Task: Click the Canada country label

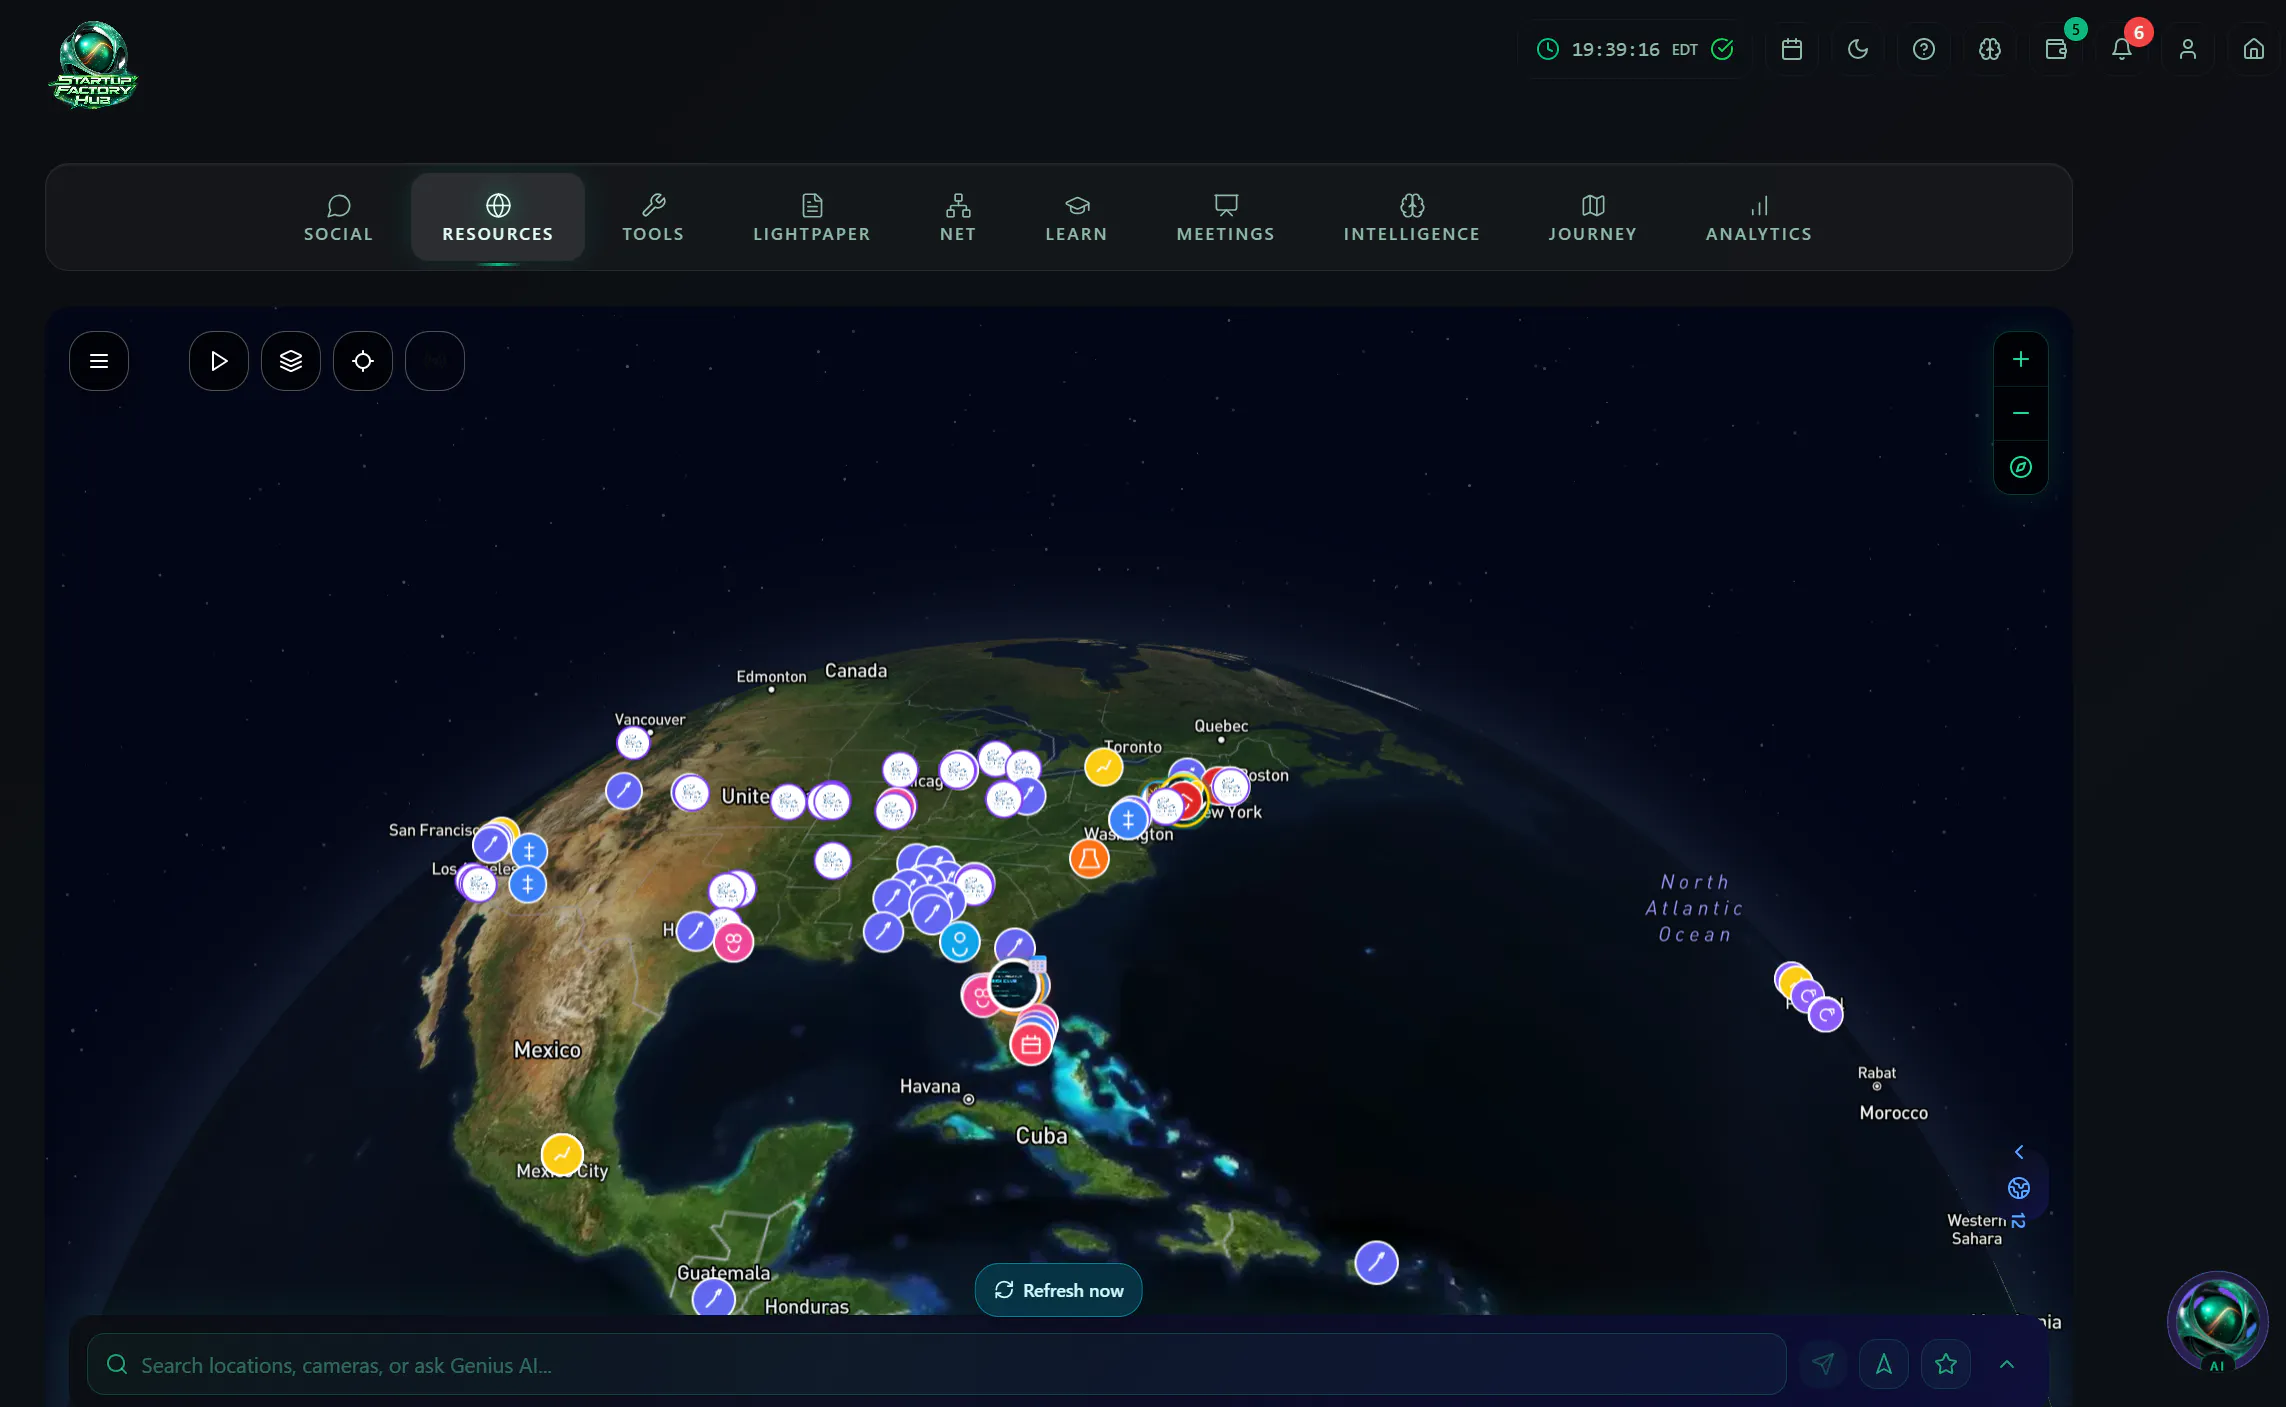Action: (855, 670)
